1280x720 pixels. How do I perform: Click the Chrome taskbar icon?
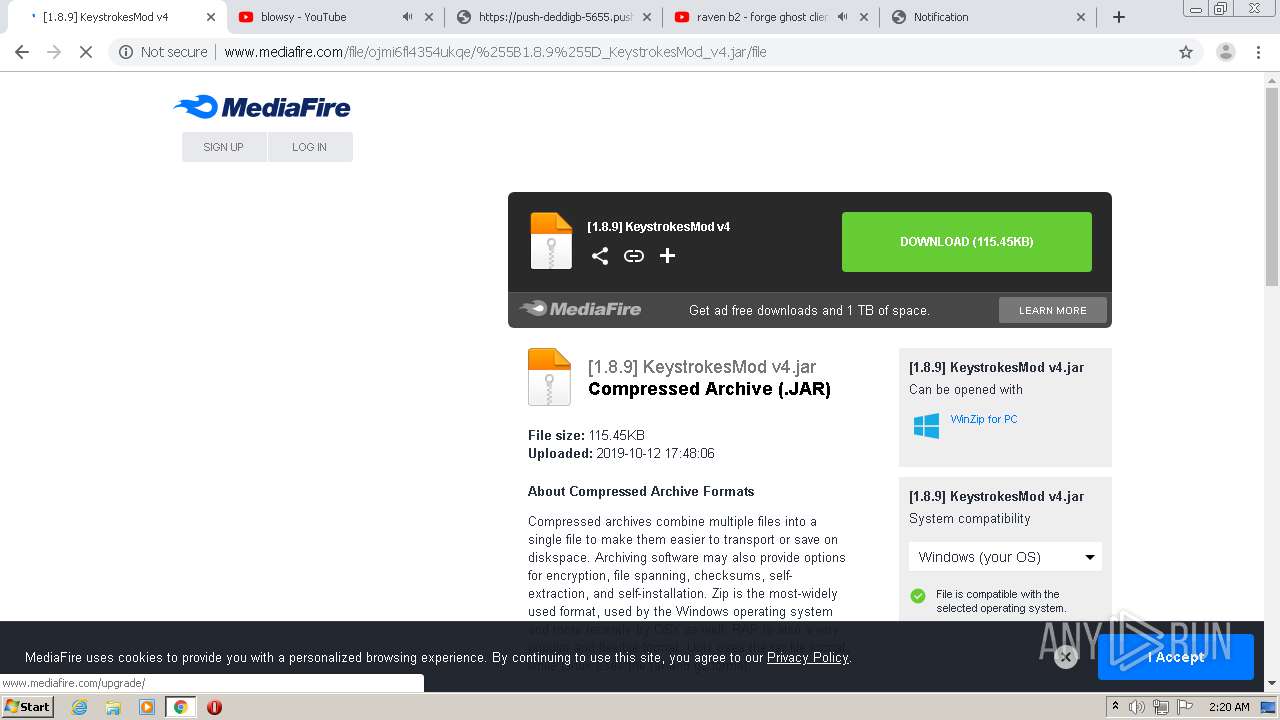tap(181, 707)
